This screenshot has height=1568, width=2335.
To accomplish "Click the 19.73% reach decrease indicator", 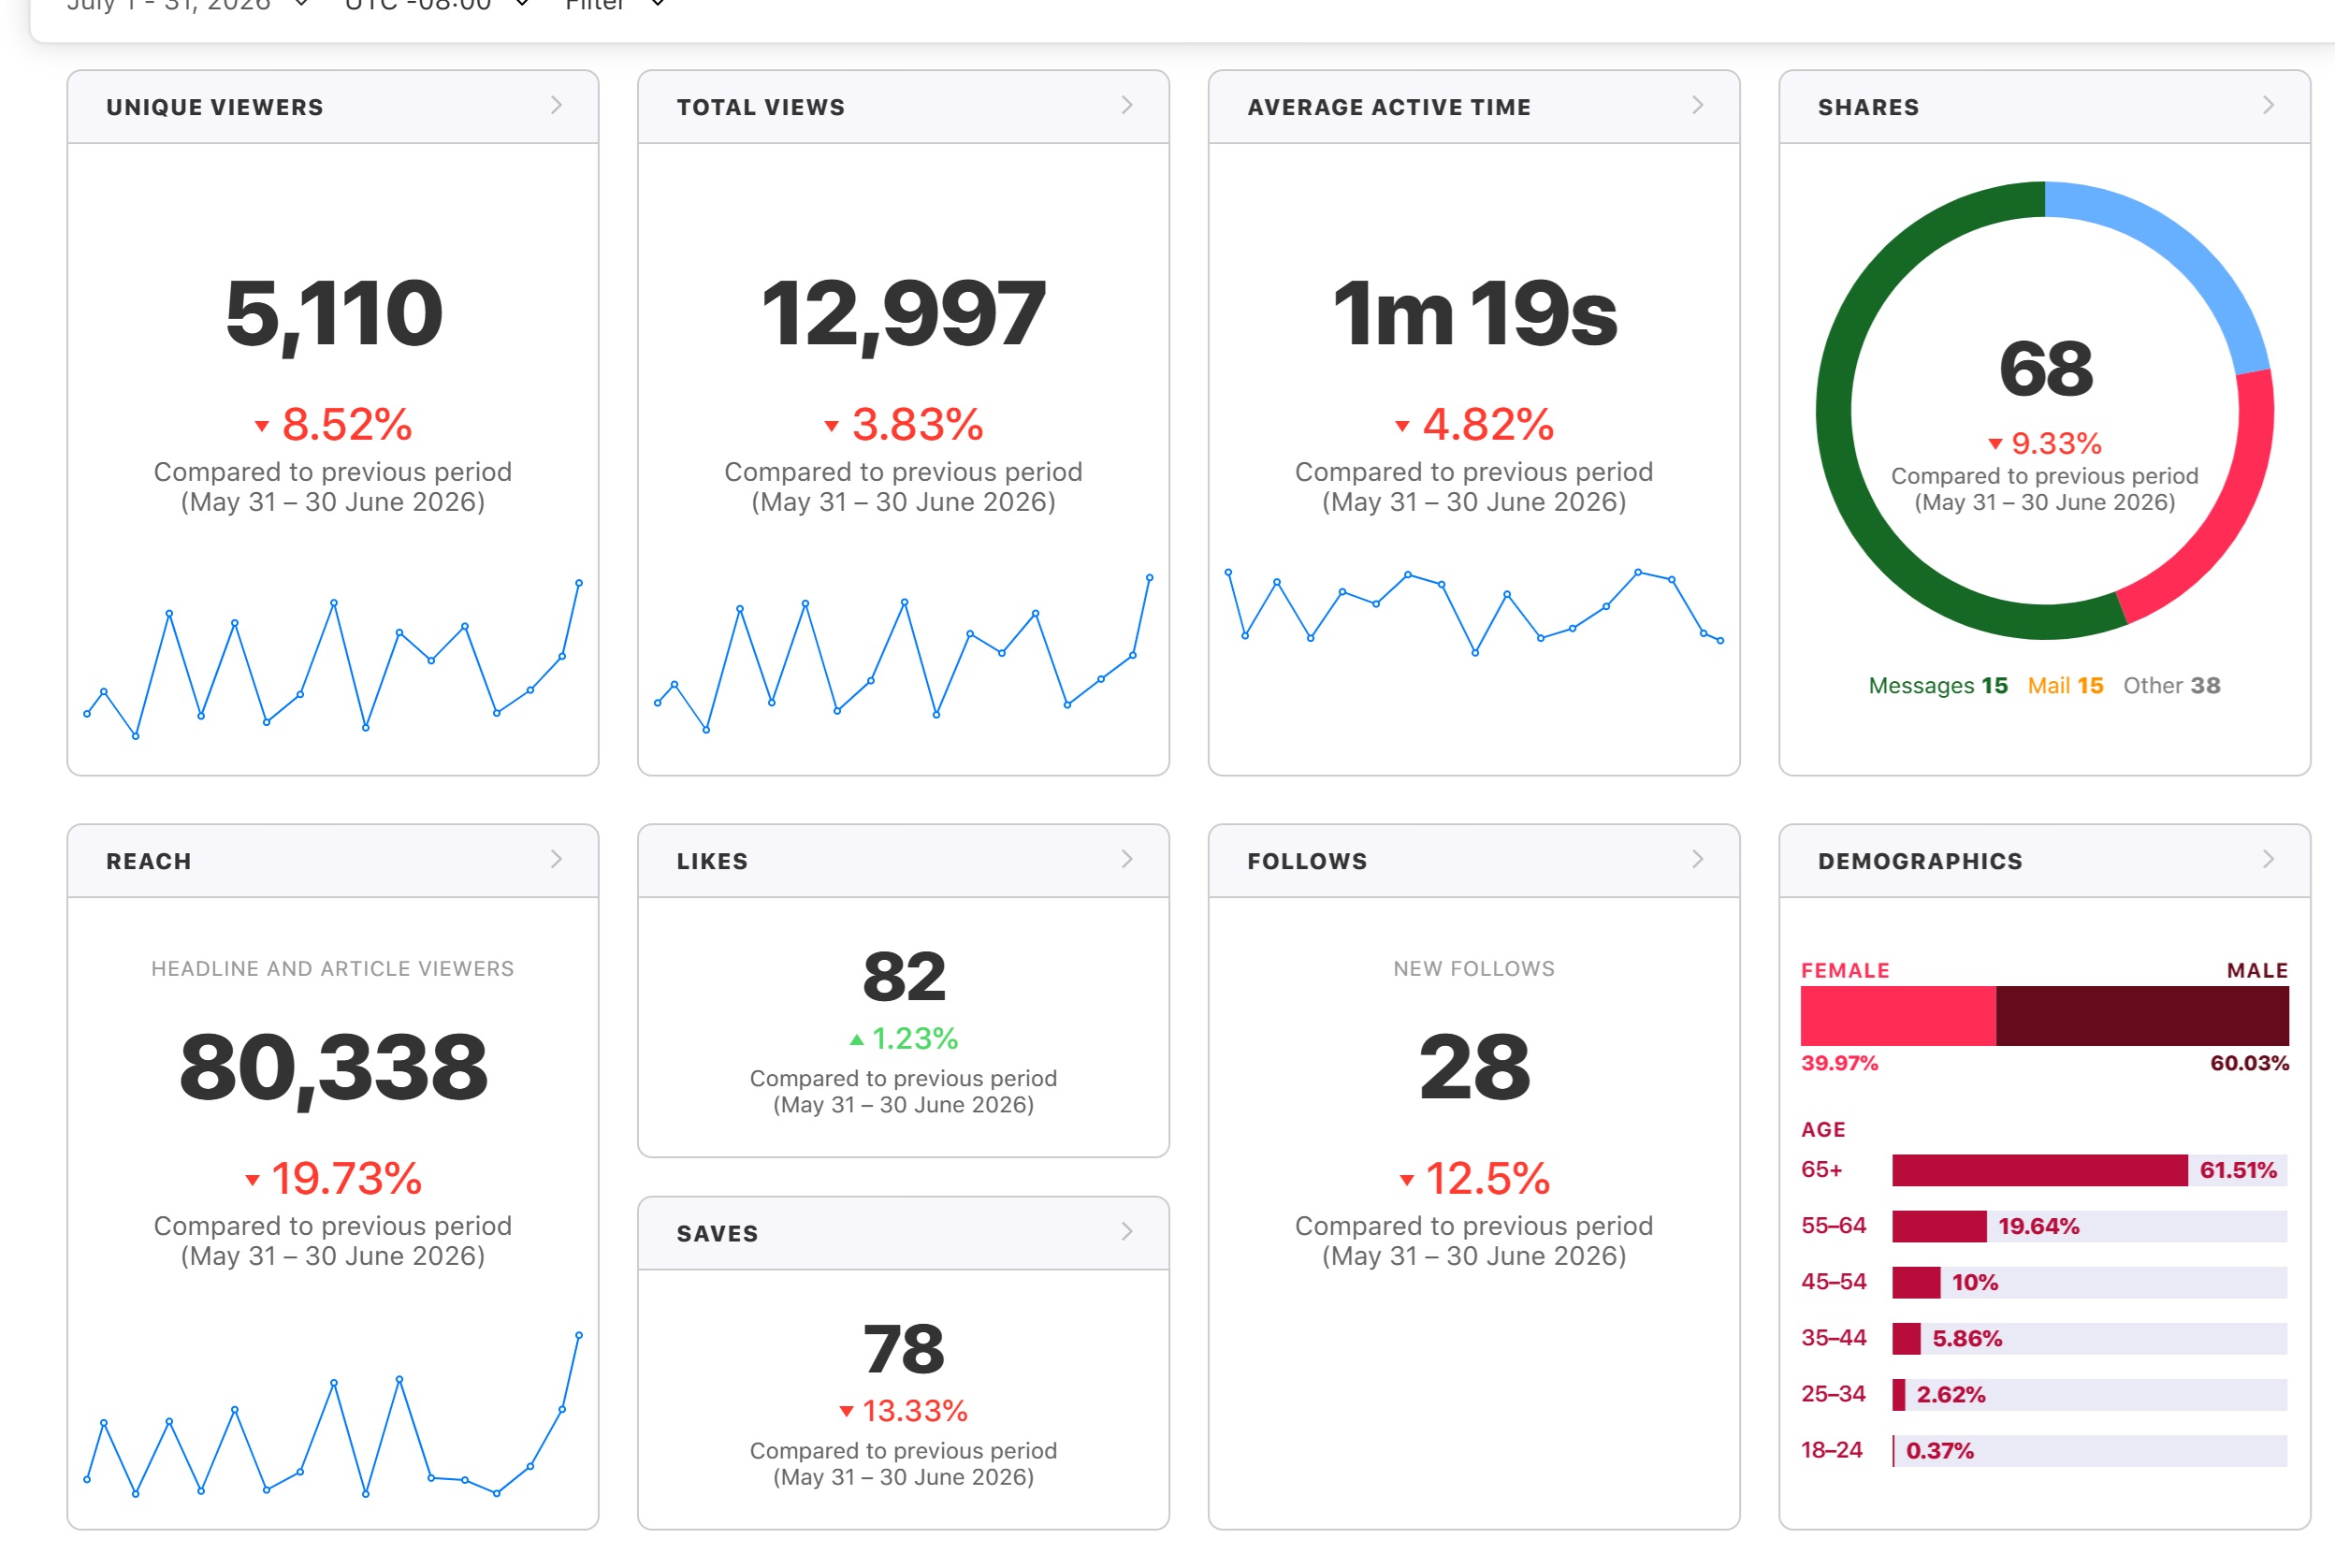I will tap(333, 1178).
